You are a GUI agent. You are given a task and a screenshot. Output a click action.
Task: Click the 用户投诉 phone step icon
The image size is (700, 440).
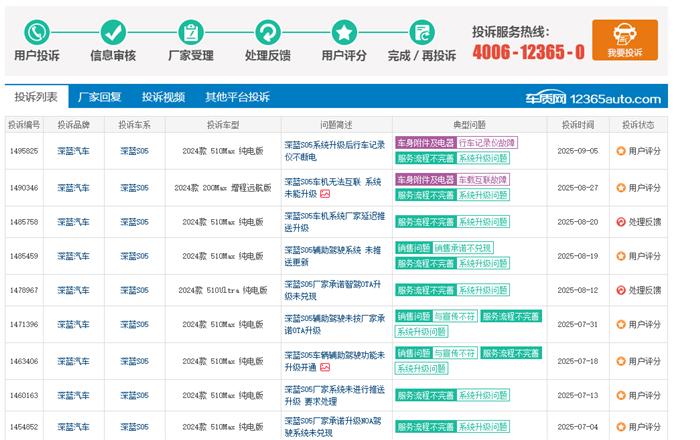coord(37,30)
